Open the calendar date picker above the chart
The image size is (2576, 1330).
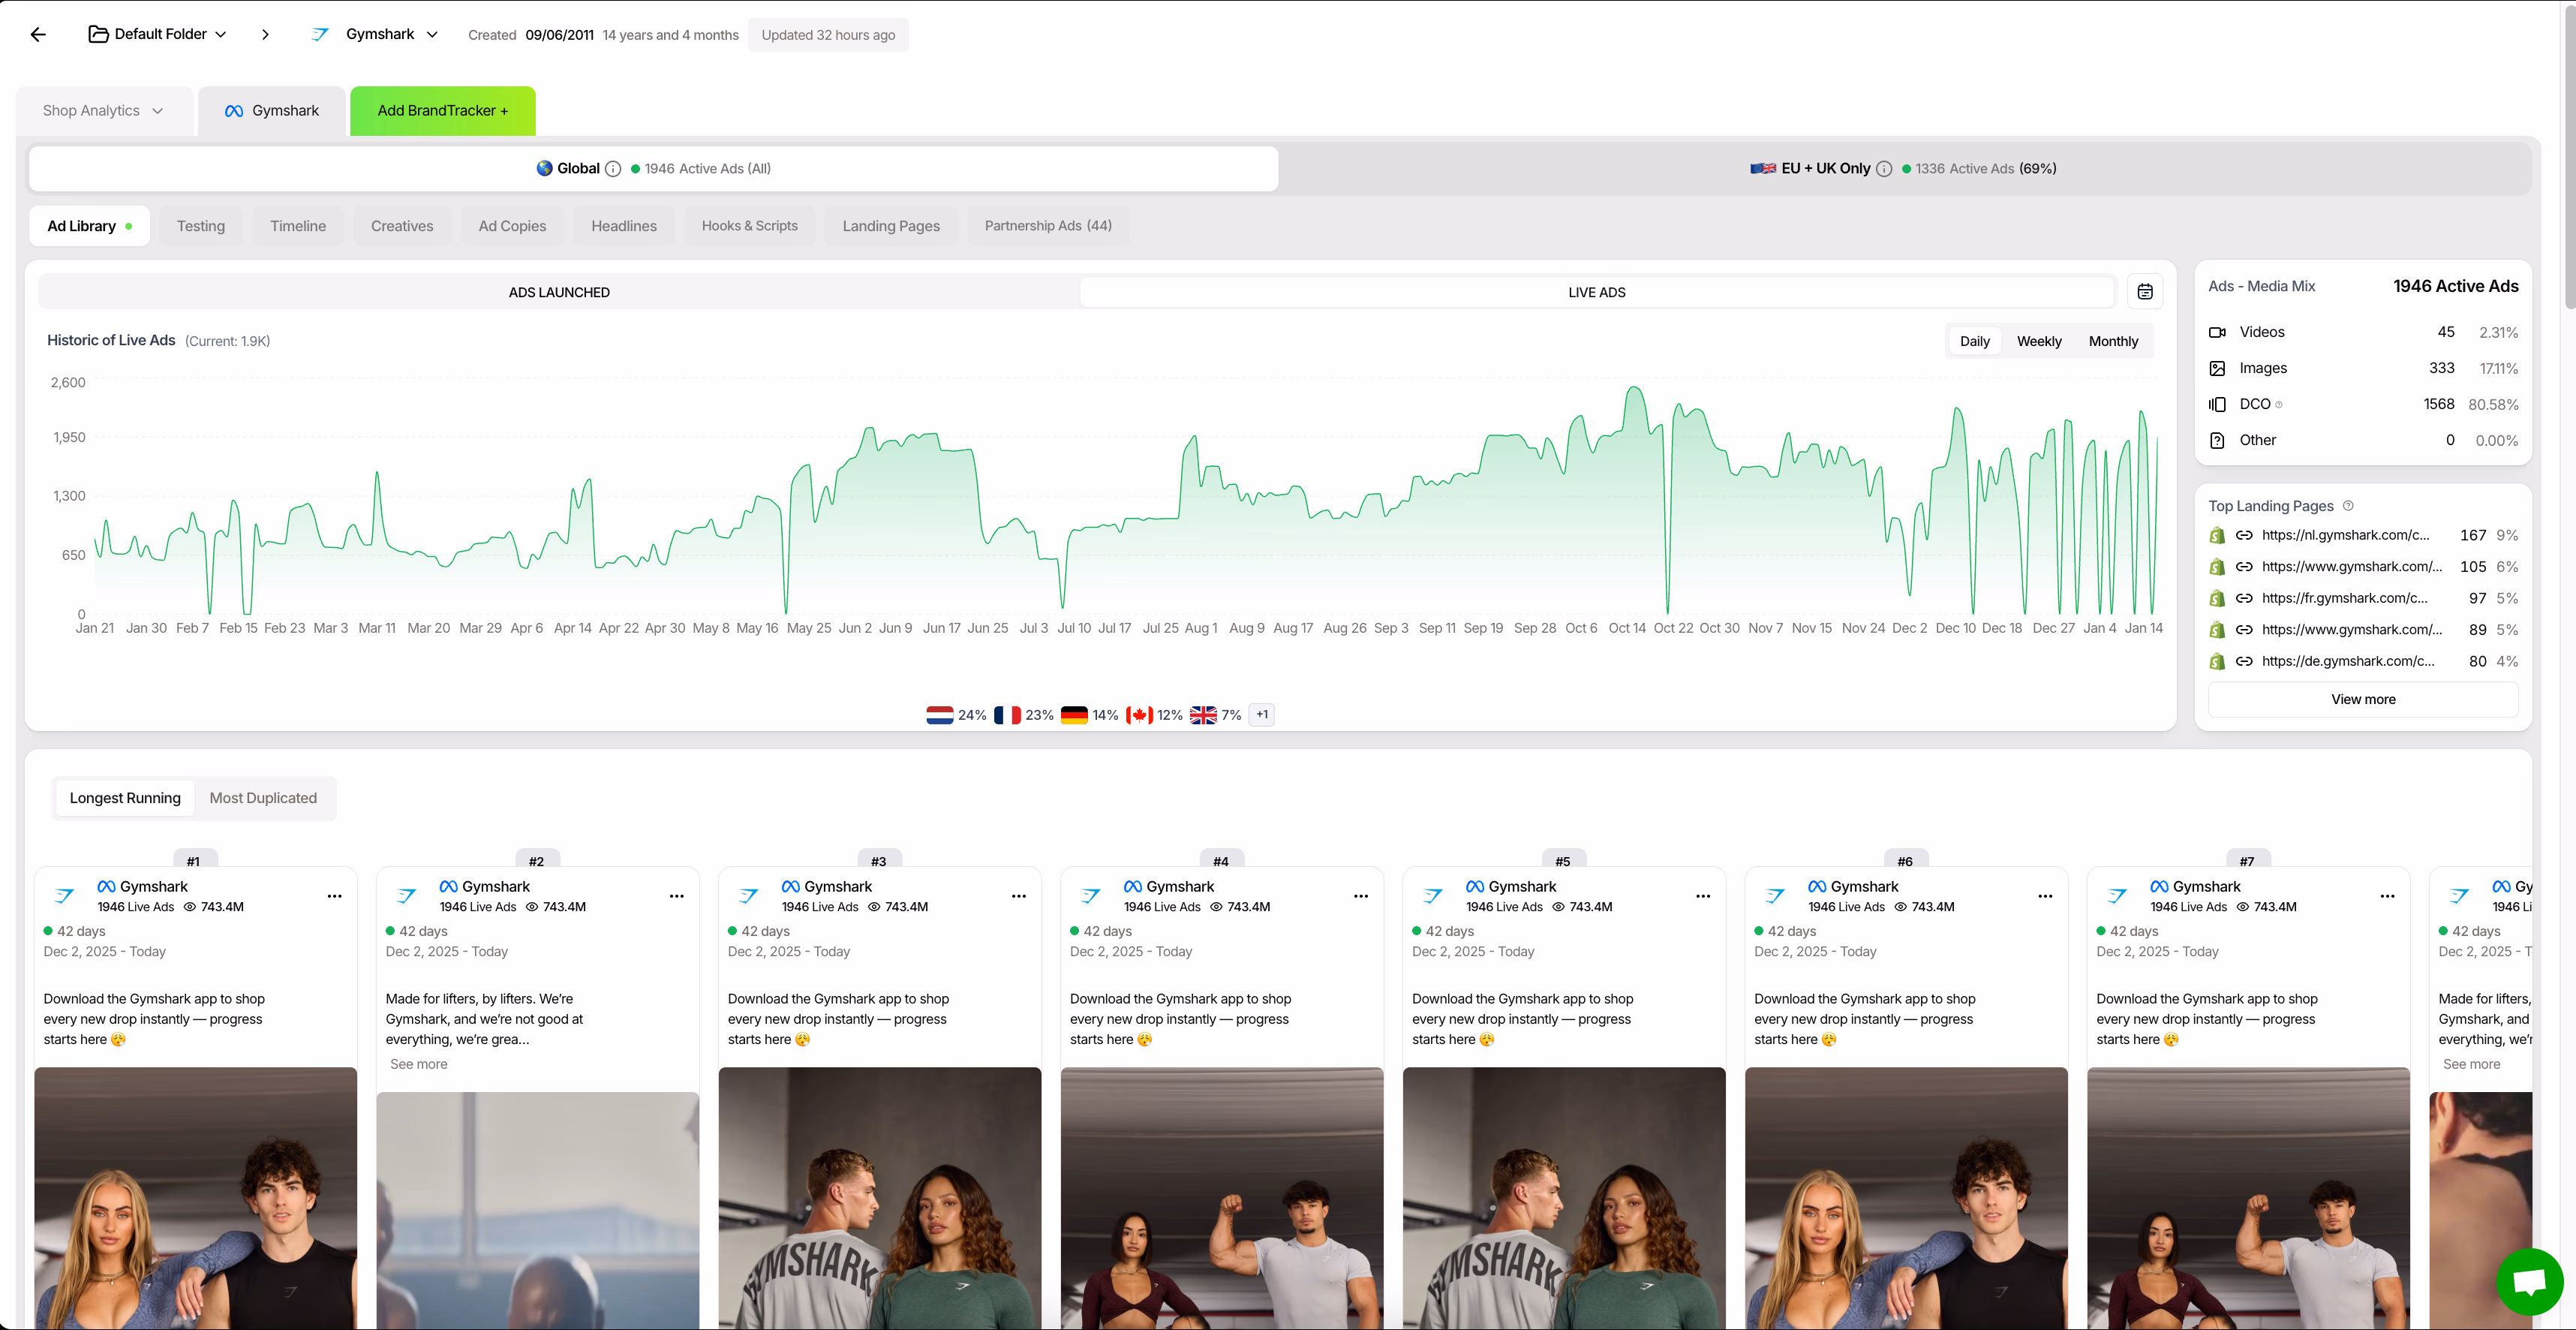(x=2146, y=291)
